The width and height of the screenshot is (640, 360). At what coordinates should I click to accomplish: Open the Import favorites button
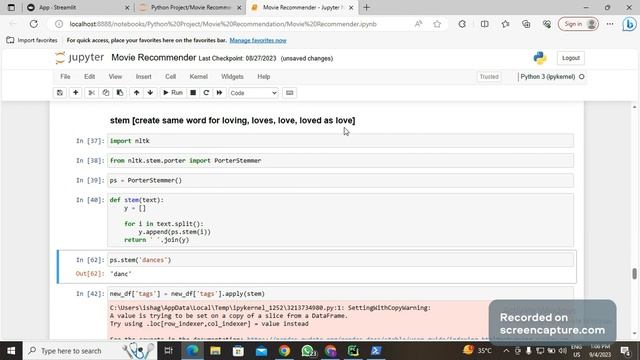[32, 40]
